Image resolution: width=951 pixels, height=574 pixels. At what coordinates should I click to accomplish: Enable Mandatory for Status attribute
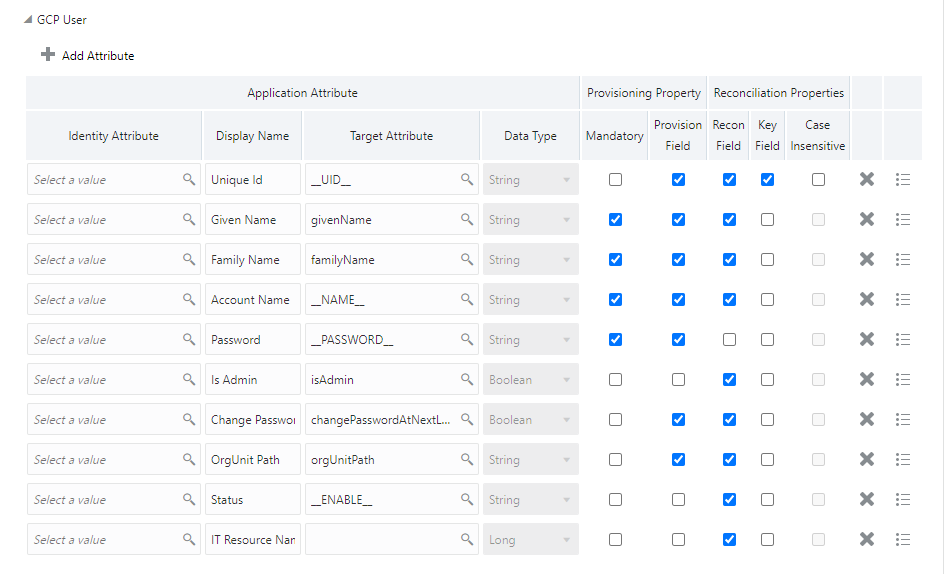point(616,500)
